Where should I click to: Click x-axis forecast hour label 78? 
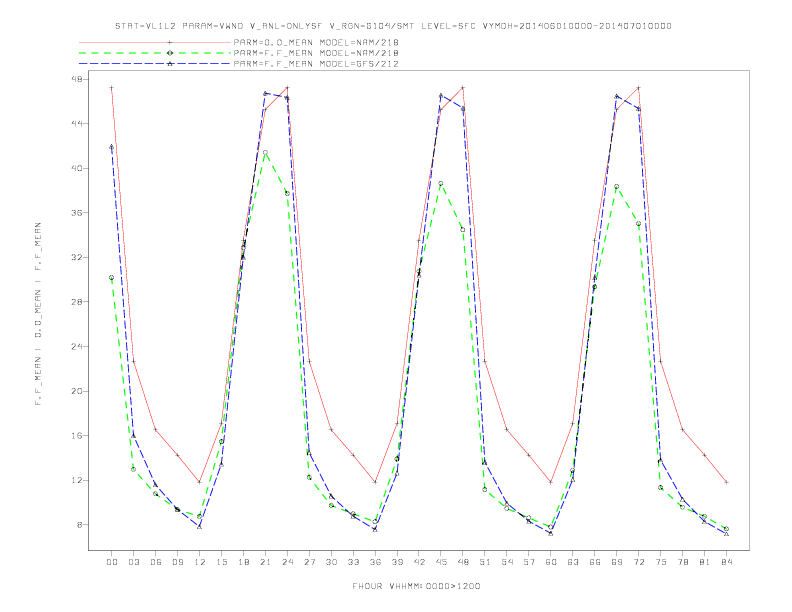pyautogui.click(x=682, y=562)
